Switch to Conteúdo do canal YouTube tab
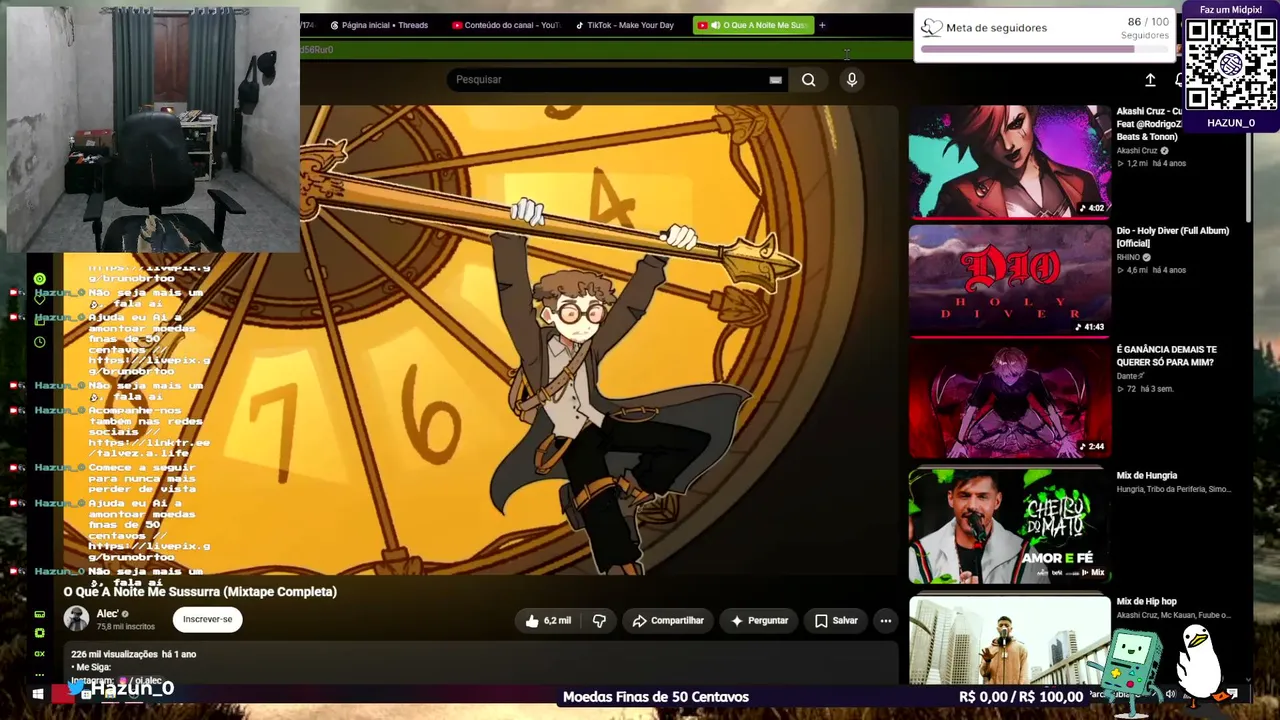Image resolution: width=1280 pixels, height=720 pixels. click(x=507, y=25)
